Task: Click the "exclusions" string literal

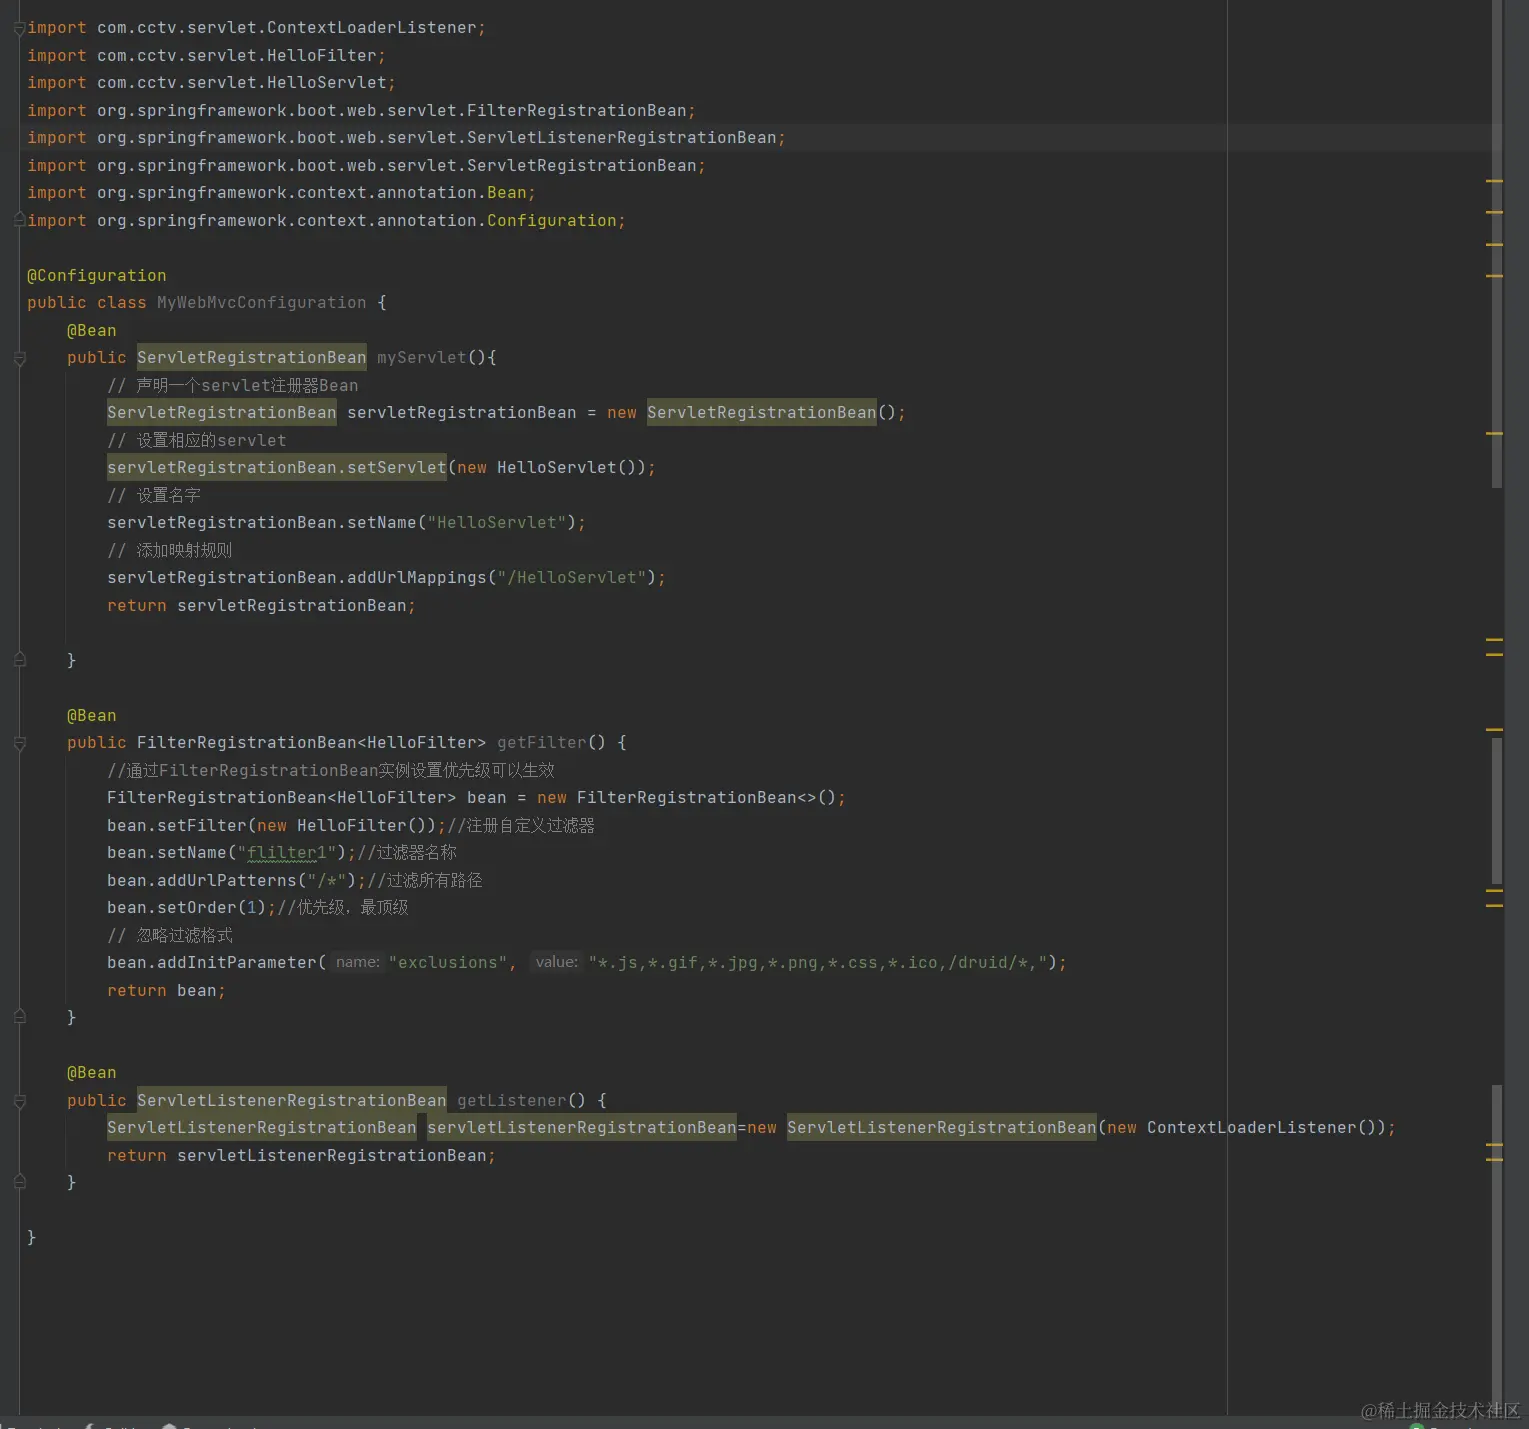Action: coord(447,962)
